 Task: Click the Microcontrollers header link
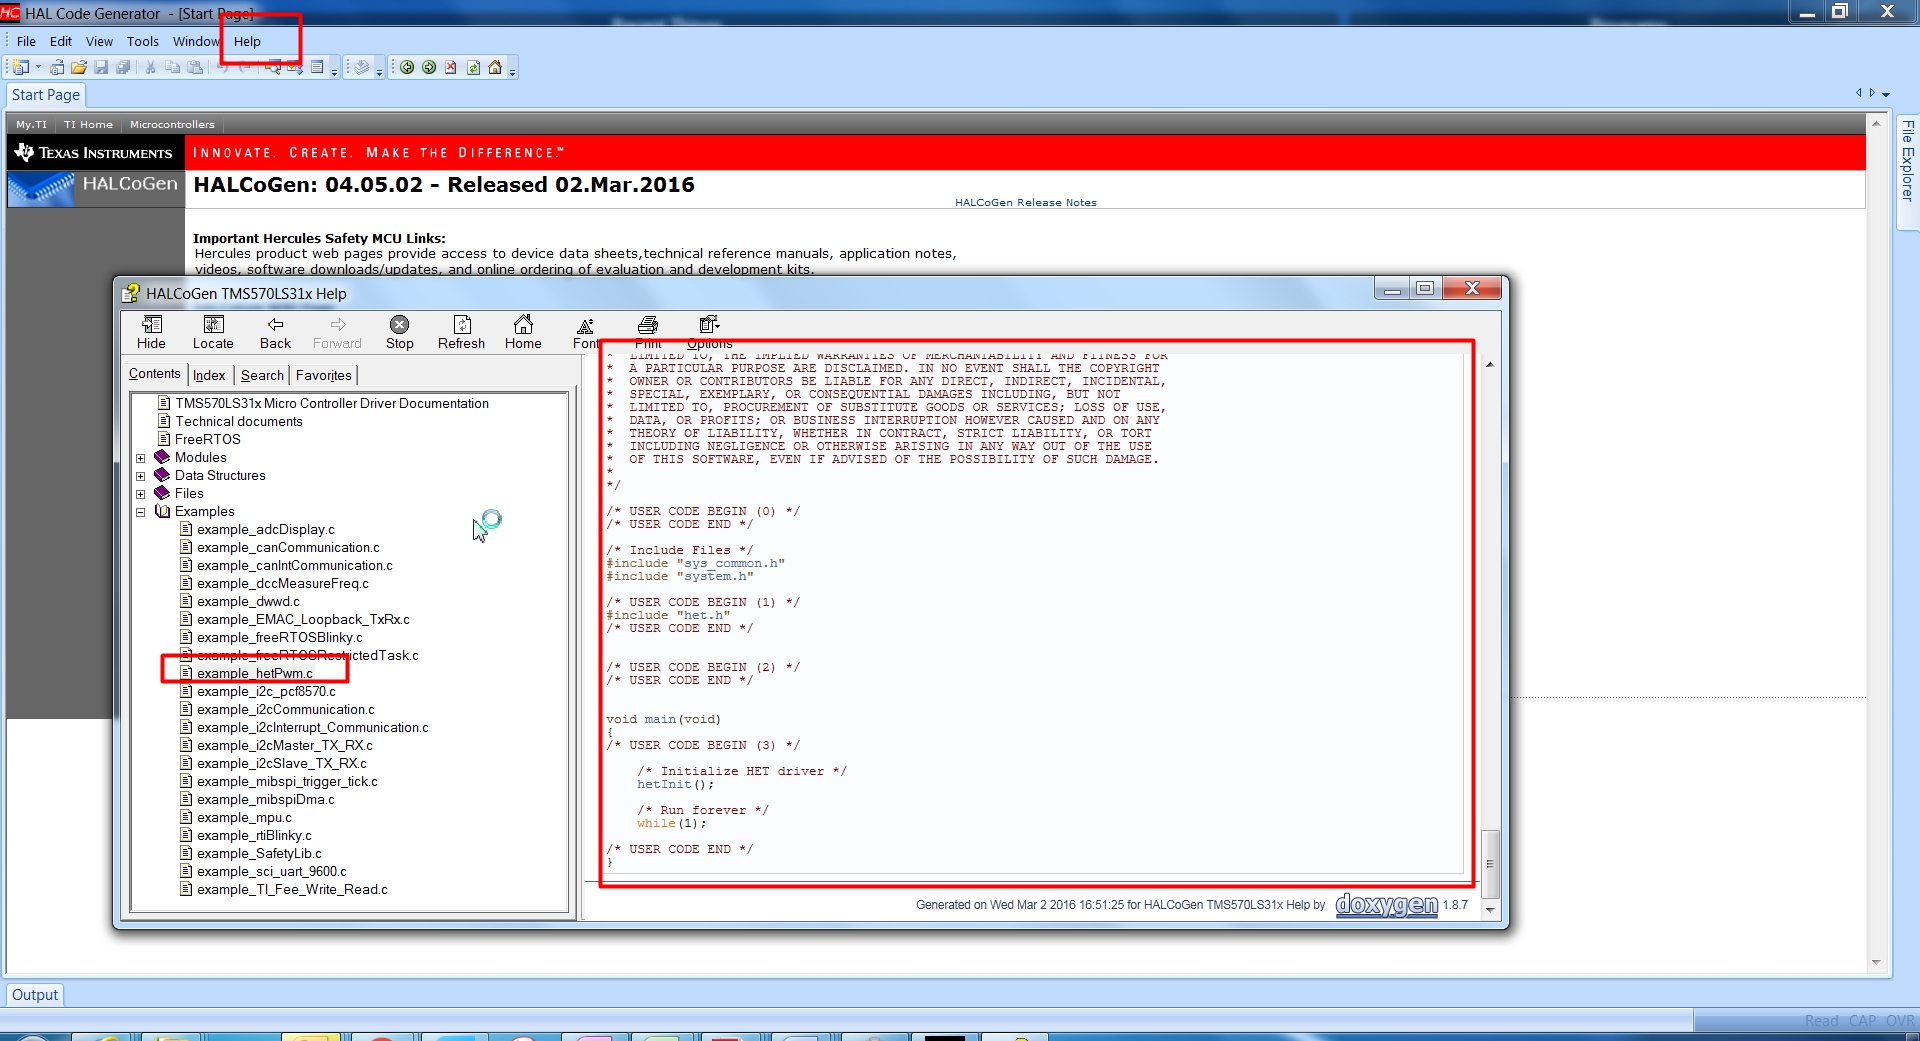172,125
